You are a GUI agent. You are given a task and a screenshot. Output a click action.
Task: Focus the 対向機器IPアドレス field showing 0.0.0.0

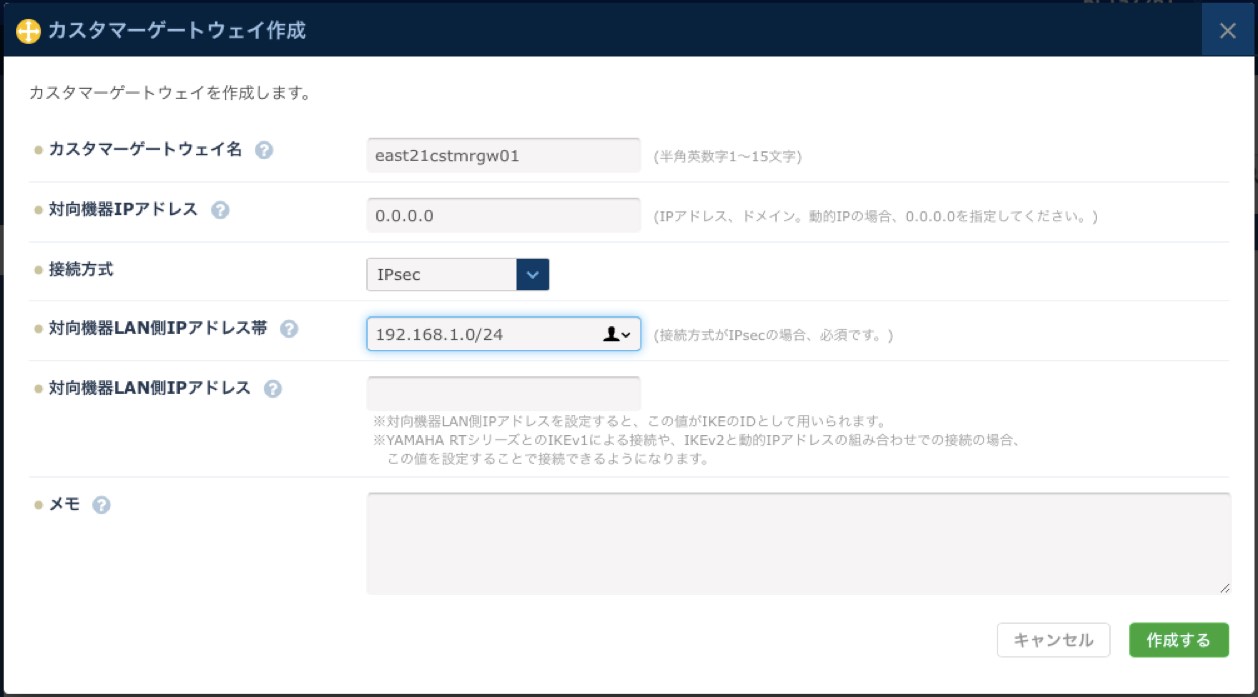(503, 215)
